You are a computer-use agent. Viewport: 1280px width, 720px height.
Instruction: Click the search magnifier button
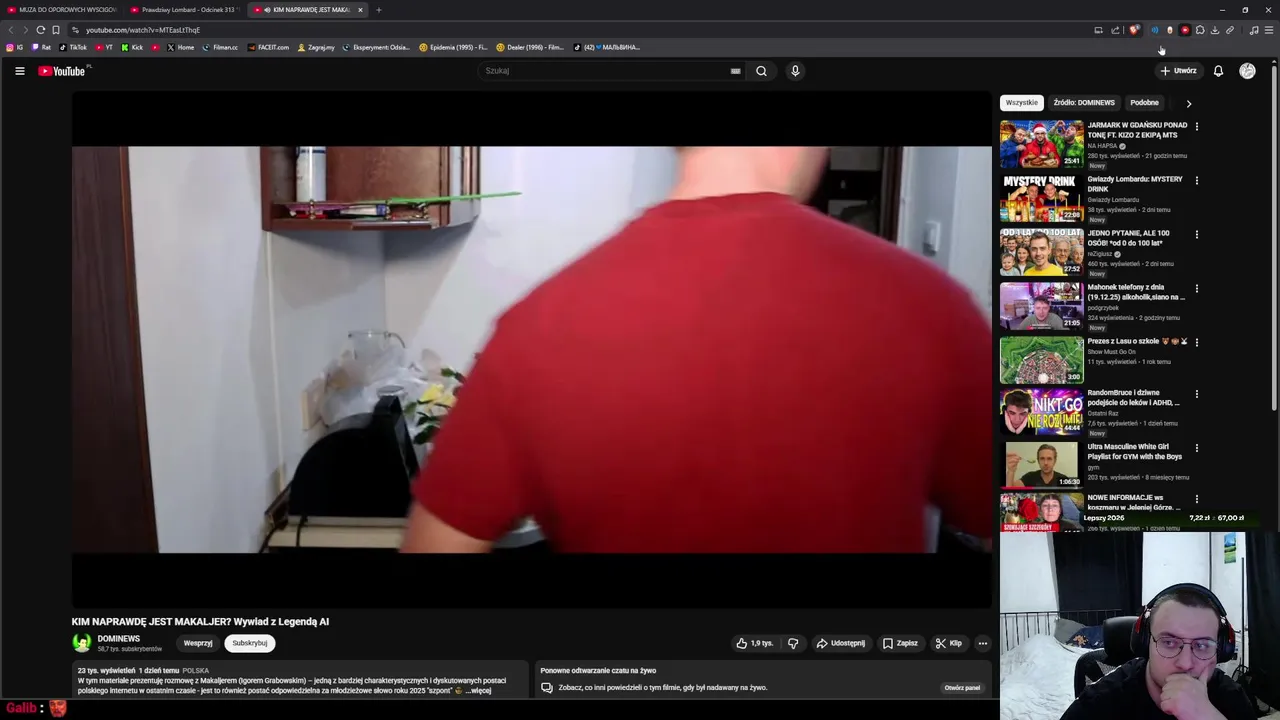pyautogui.click(x=761, y=71)
